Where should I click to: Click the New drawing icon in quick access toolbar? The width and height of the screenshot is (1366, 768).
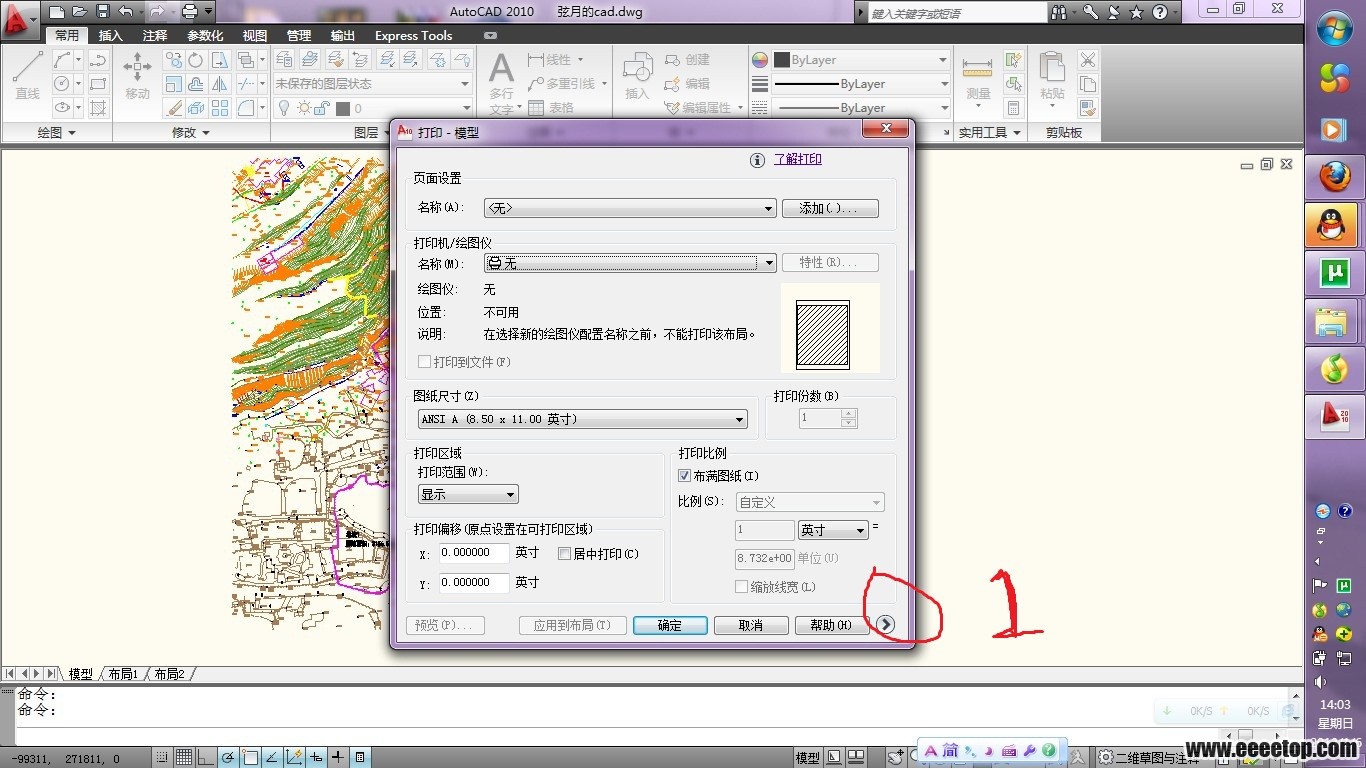tap(58, 12)
